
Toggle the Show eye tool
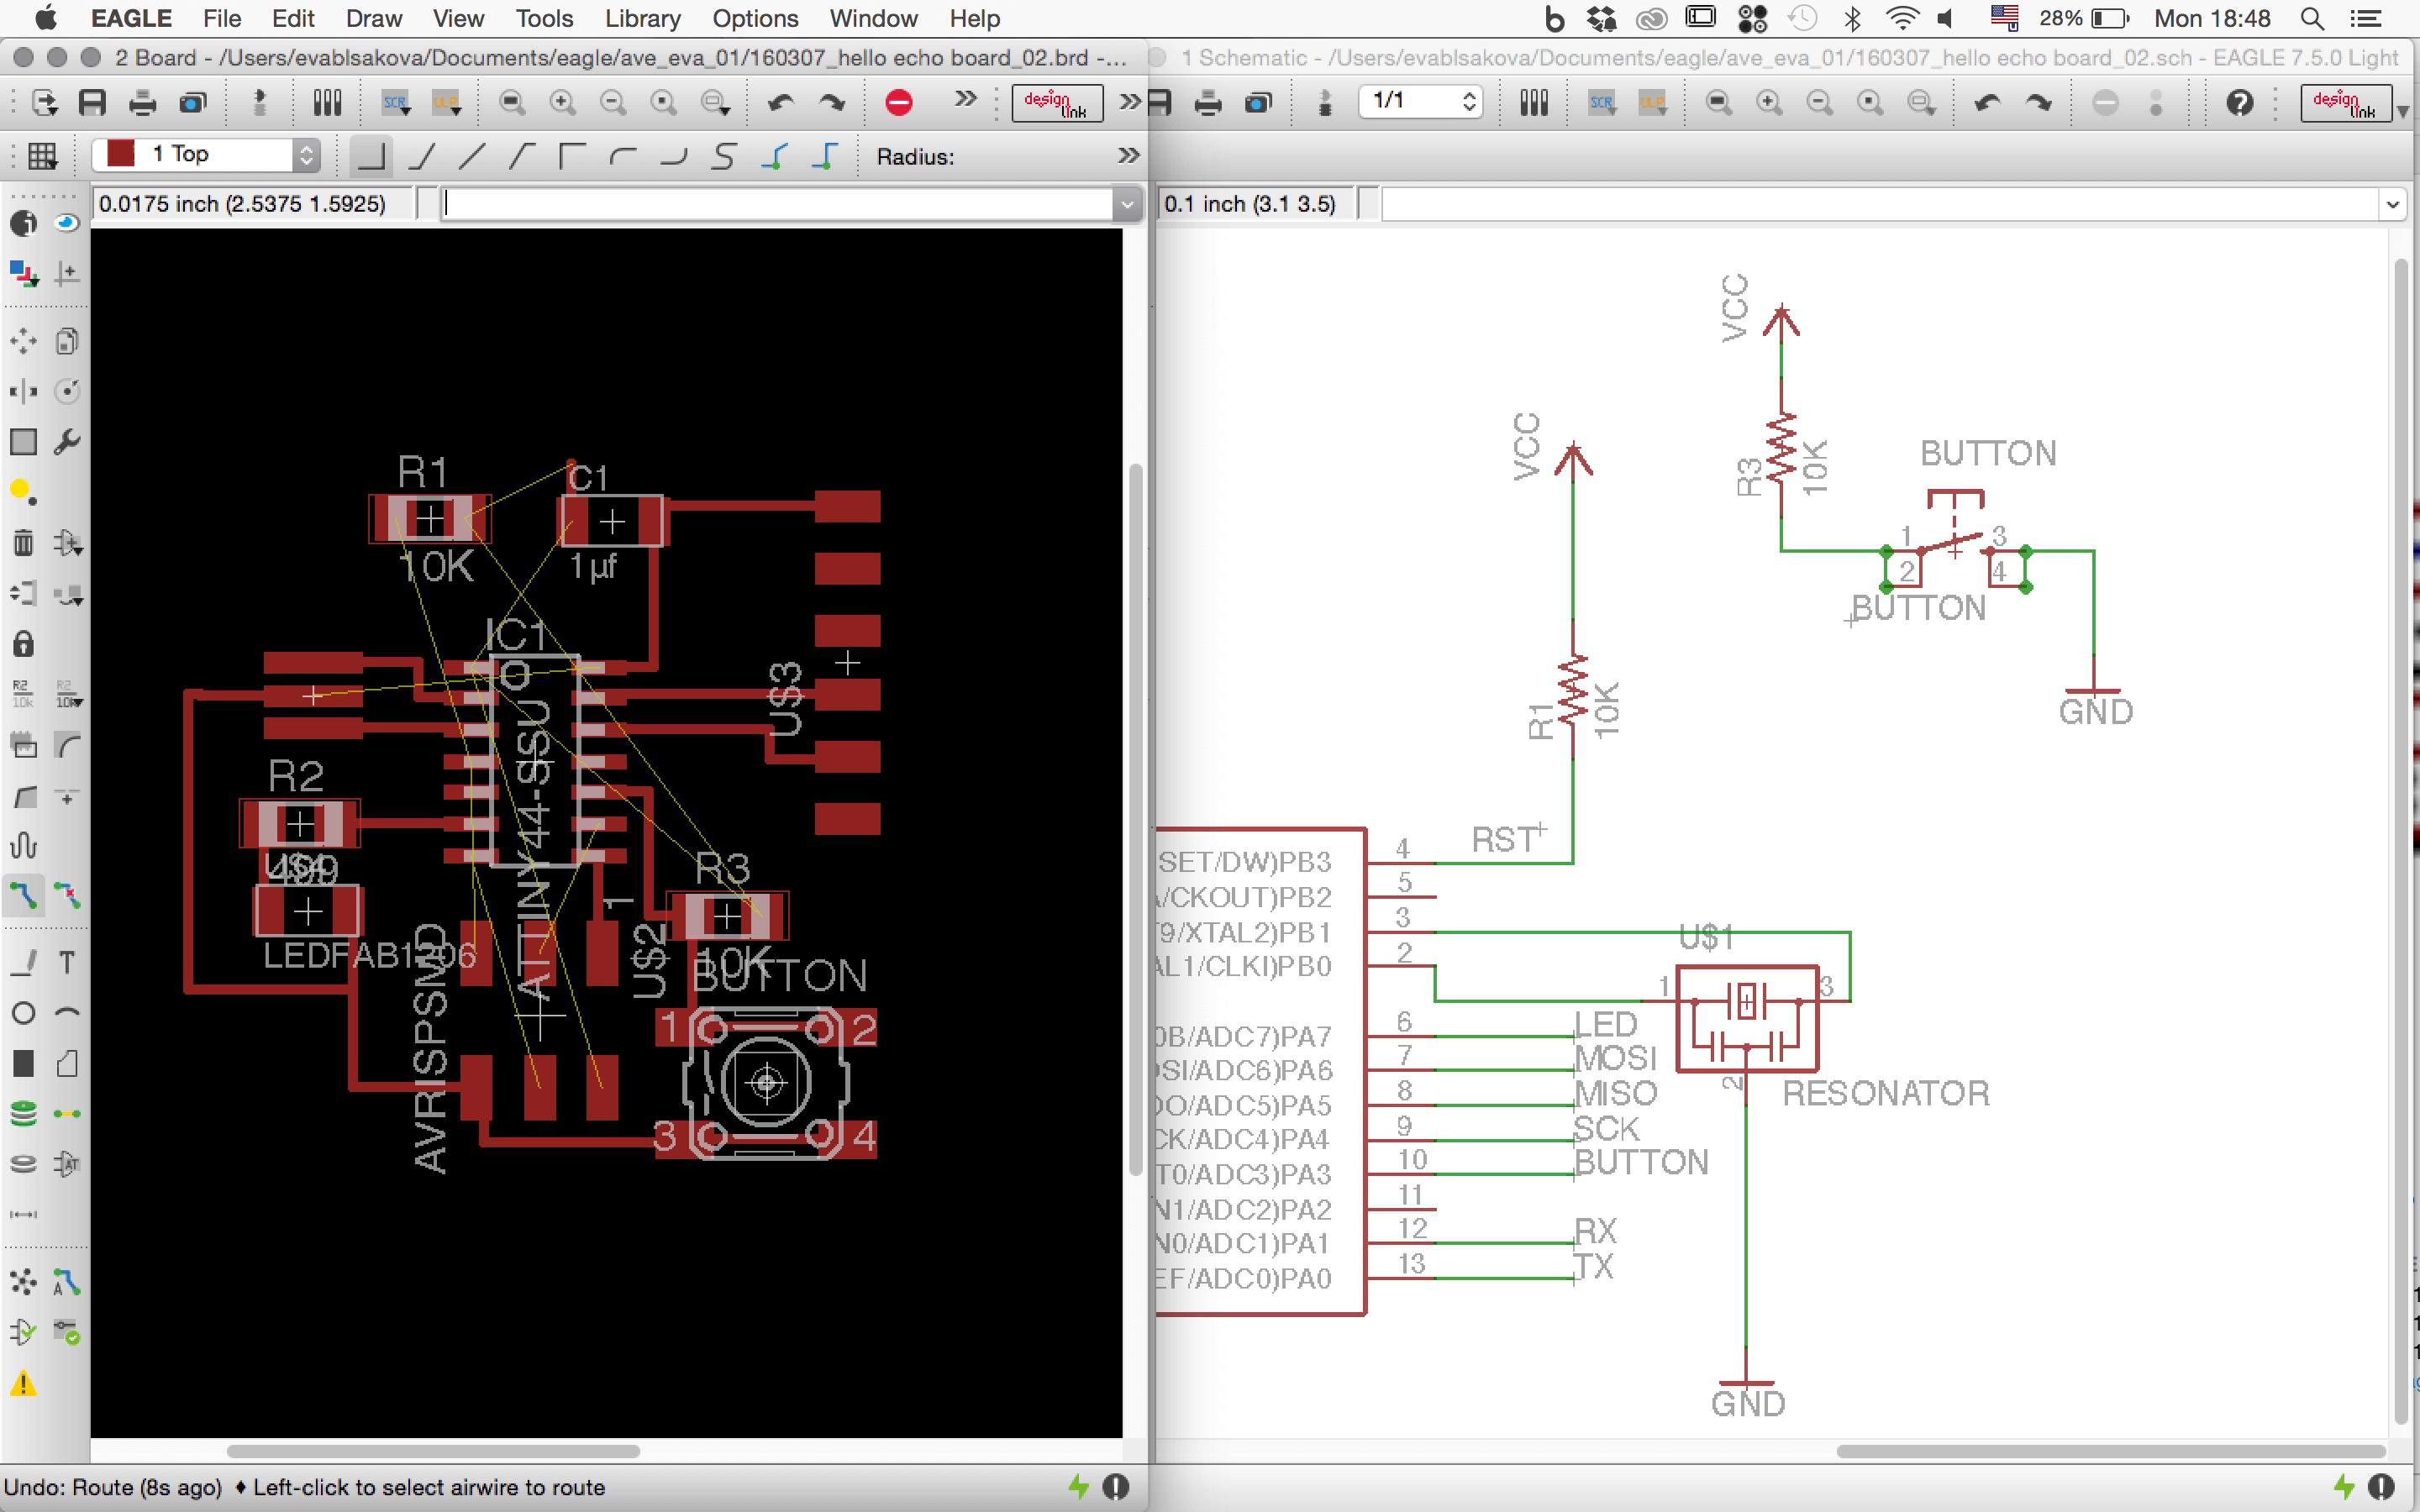[67, 222]
